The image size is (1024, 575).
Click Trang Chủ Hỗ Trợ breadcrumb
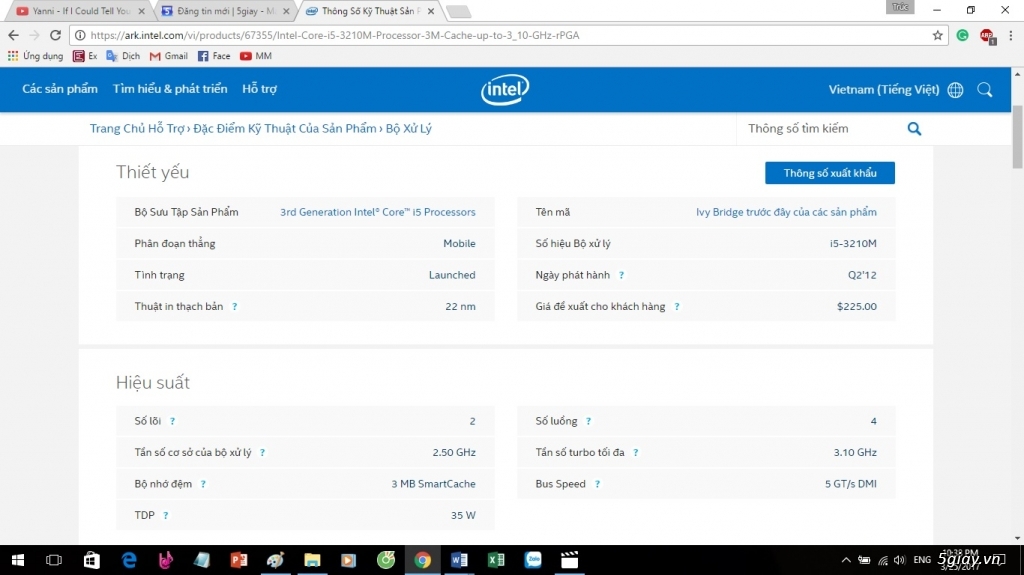(137, 128)
